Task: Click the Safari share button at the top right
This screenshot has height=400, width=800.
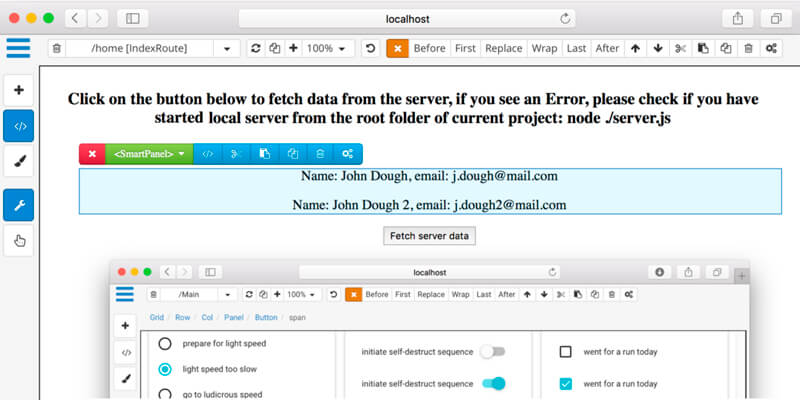Action: click(738, 18)
